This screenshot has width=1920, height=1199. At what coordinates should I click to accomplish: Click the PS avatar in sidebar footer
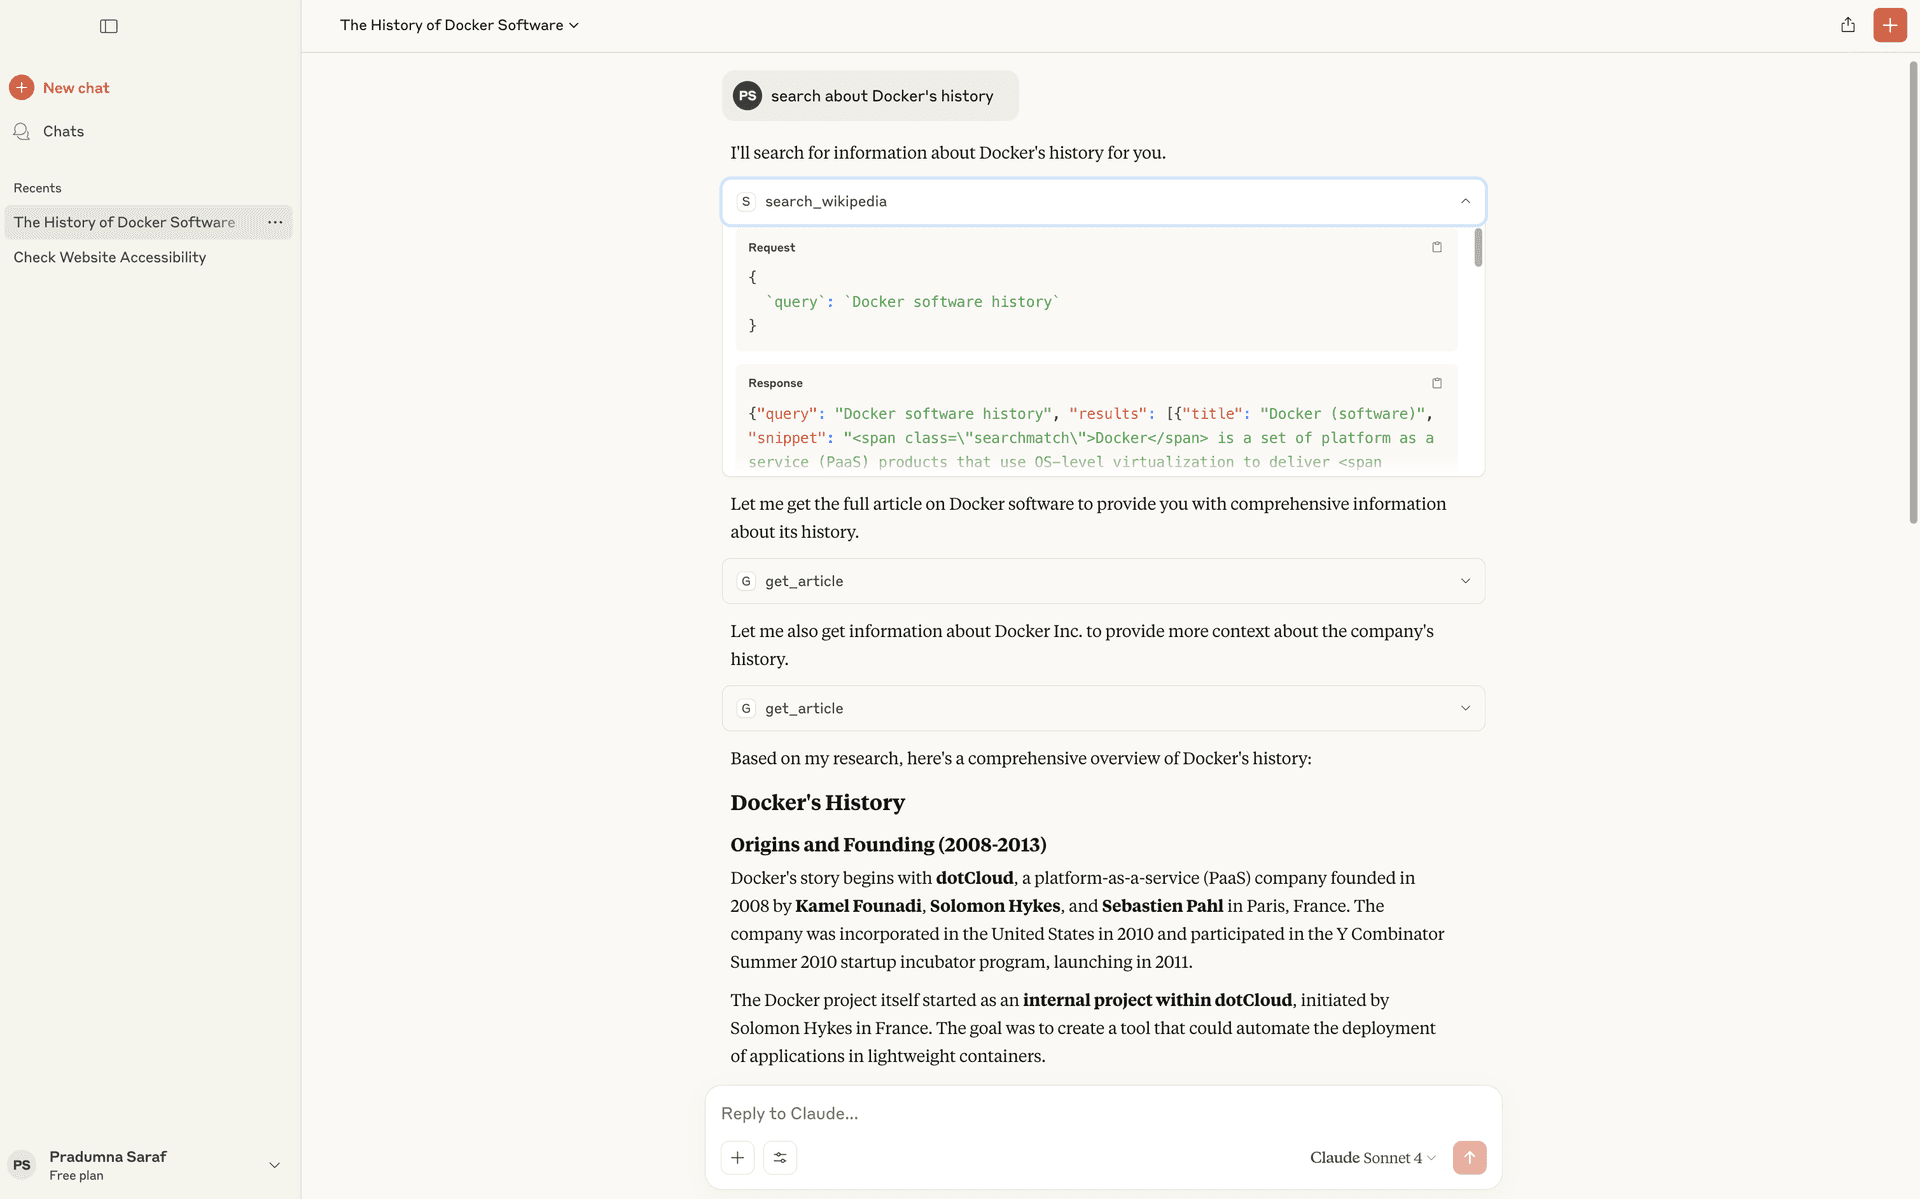(22, 1165)
